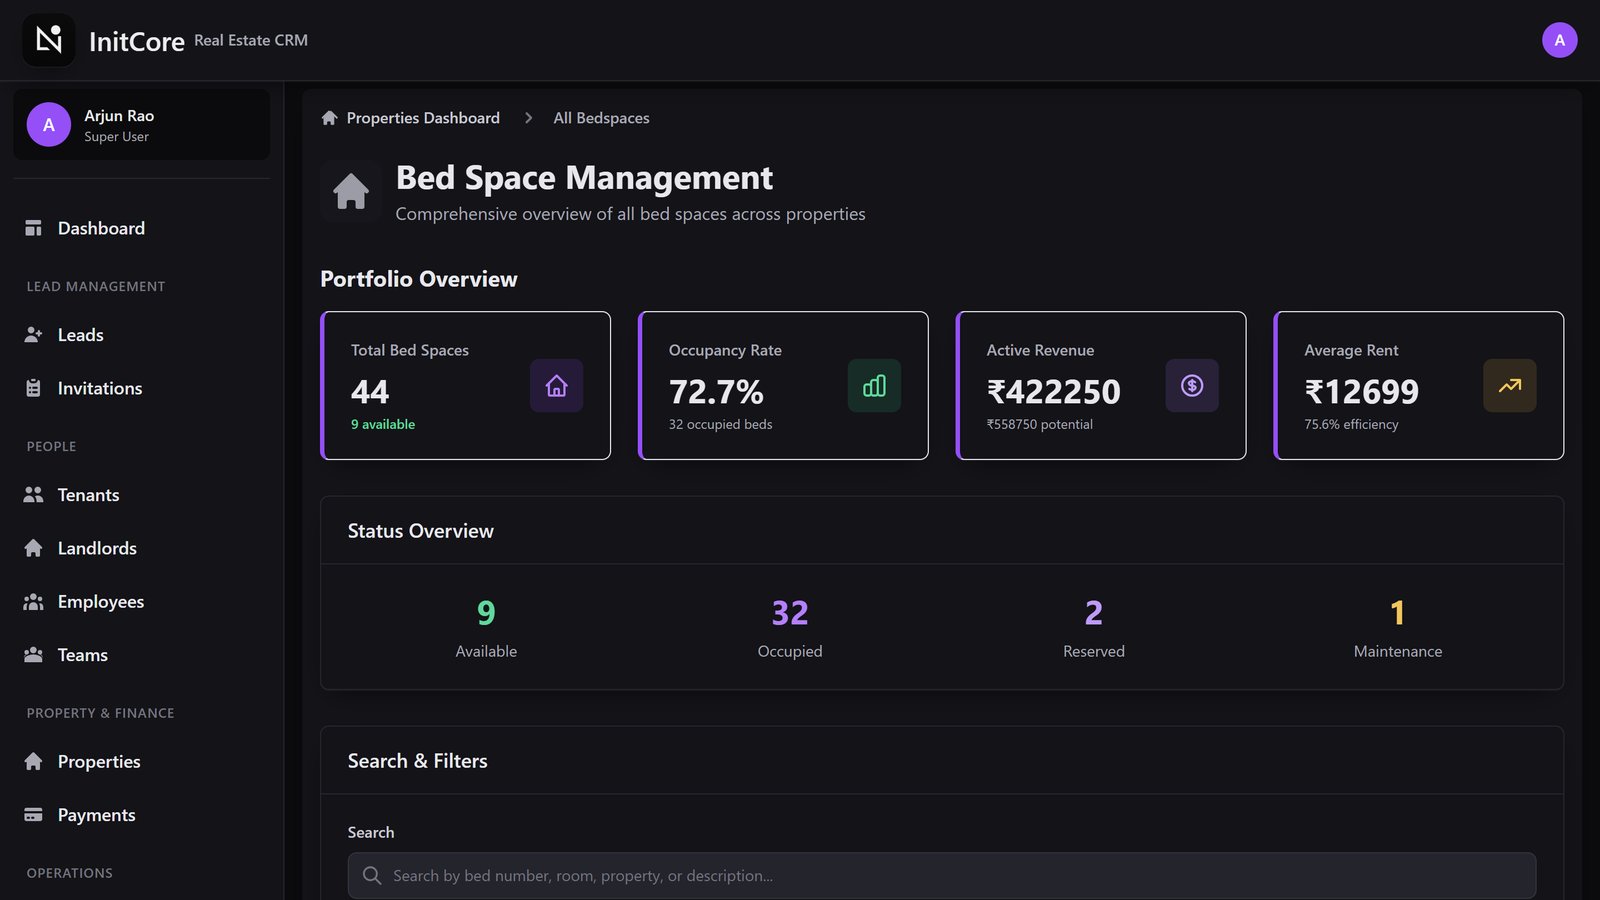Click the Arjun Rao profile card
The width and height of the screenshot is (1600, 900).
click(x=142, y=125)
